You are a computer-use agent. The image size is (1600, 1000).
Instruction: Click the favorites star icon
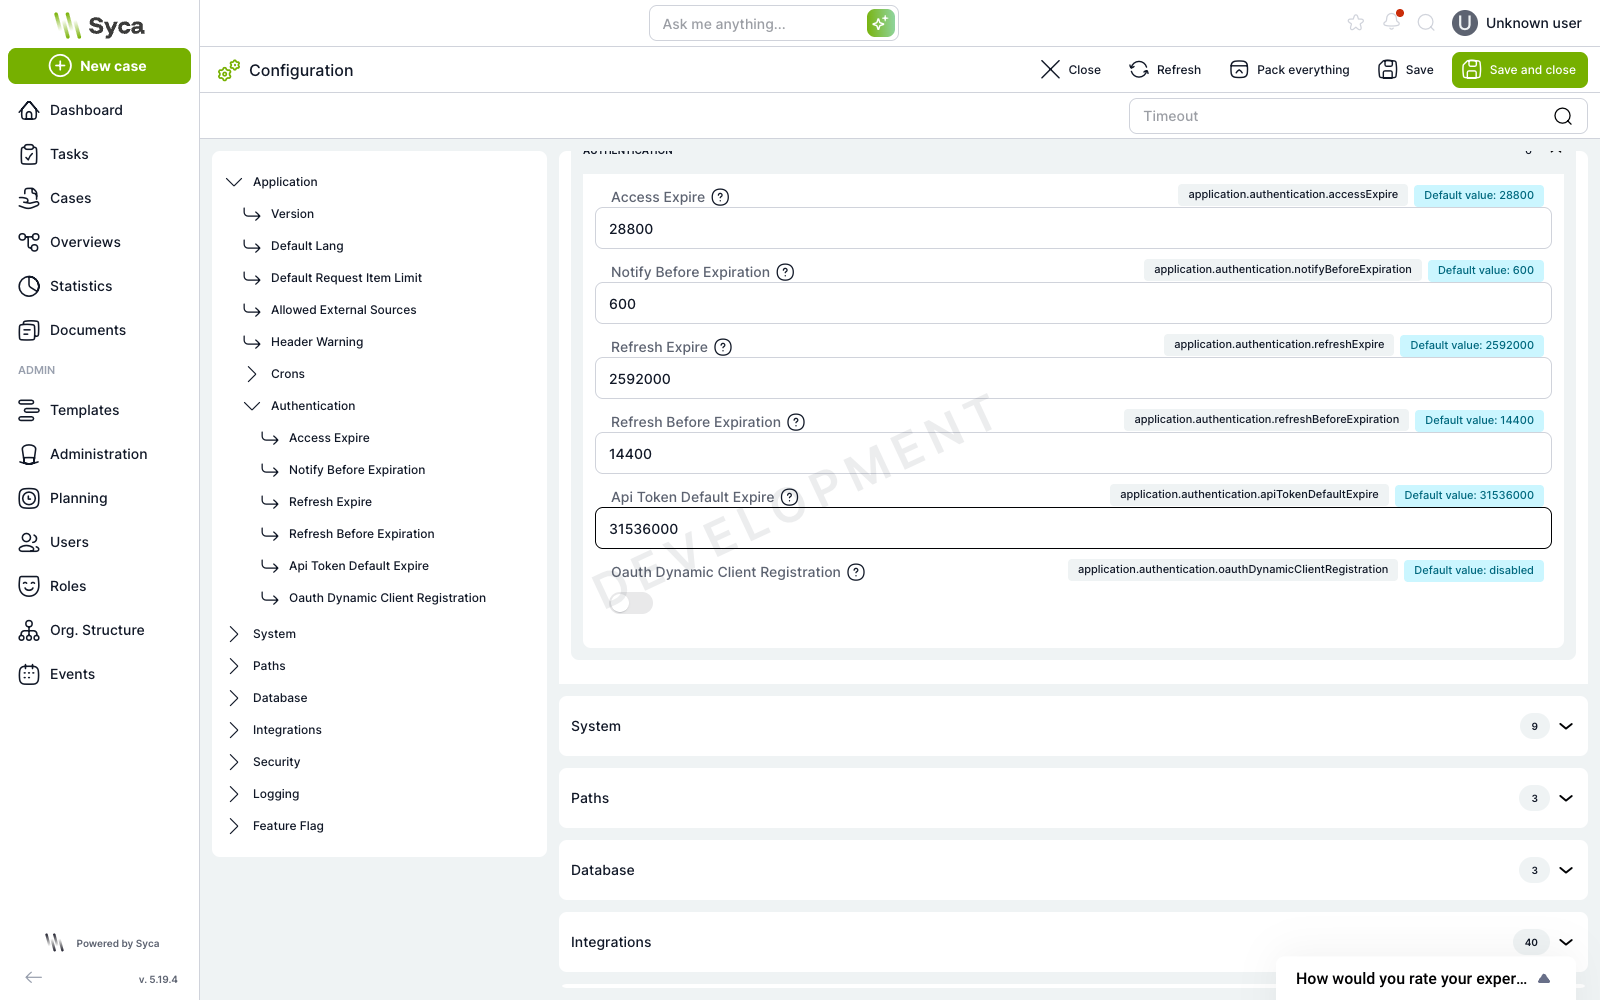click(x=1356, y=23)
